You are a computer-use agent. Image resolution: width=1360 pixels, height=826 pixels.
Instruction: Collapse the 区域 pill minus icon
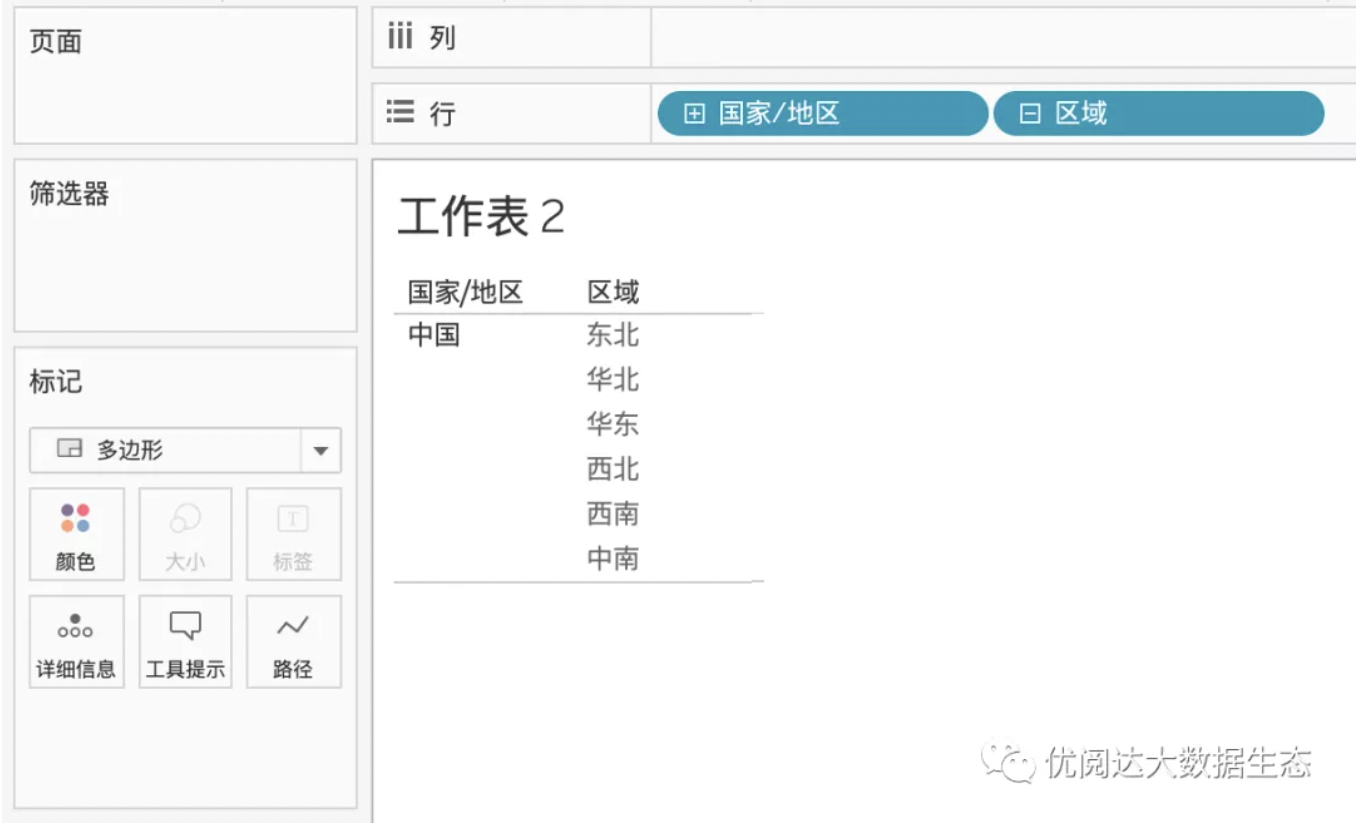(1030, 114)
